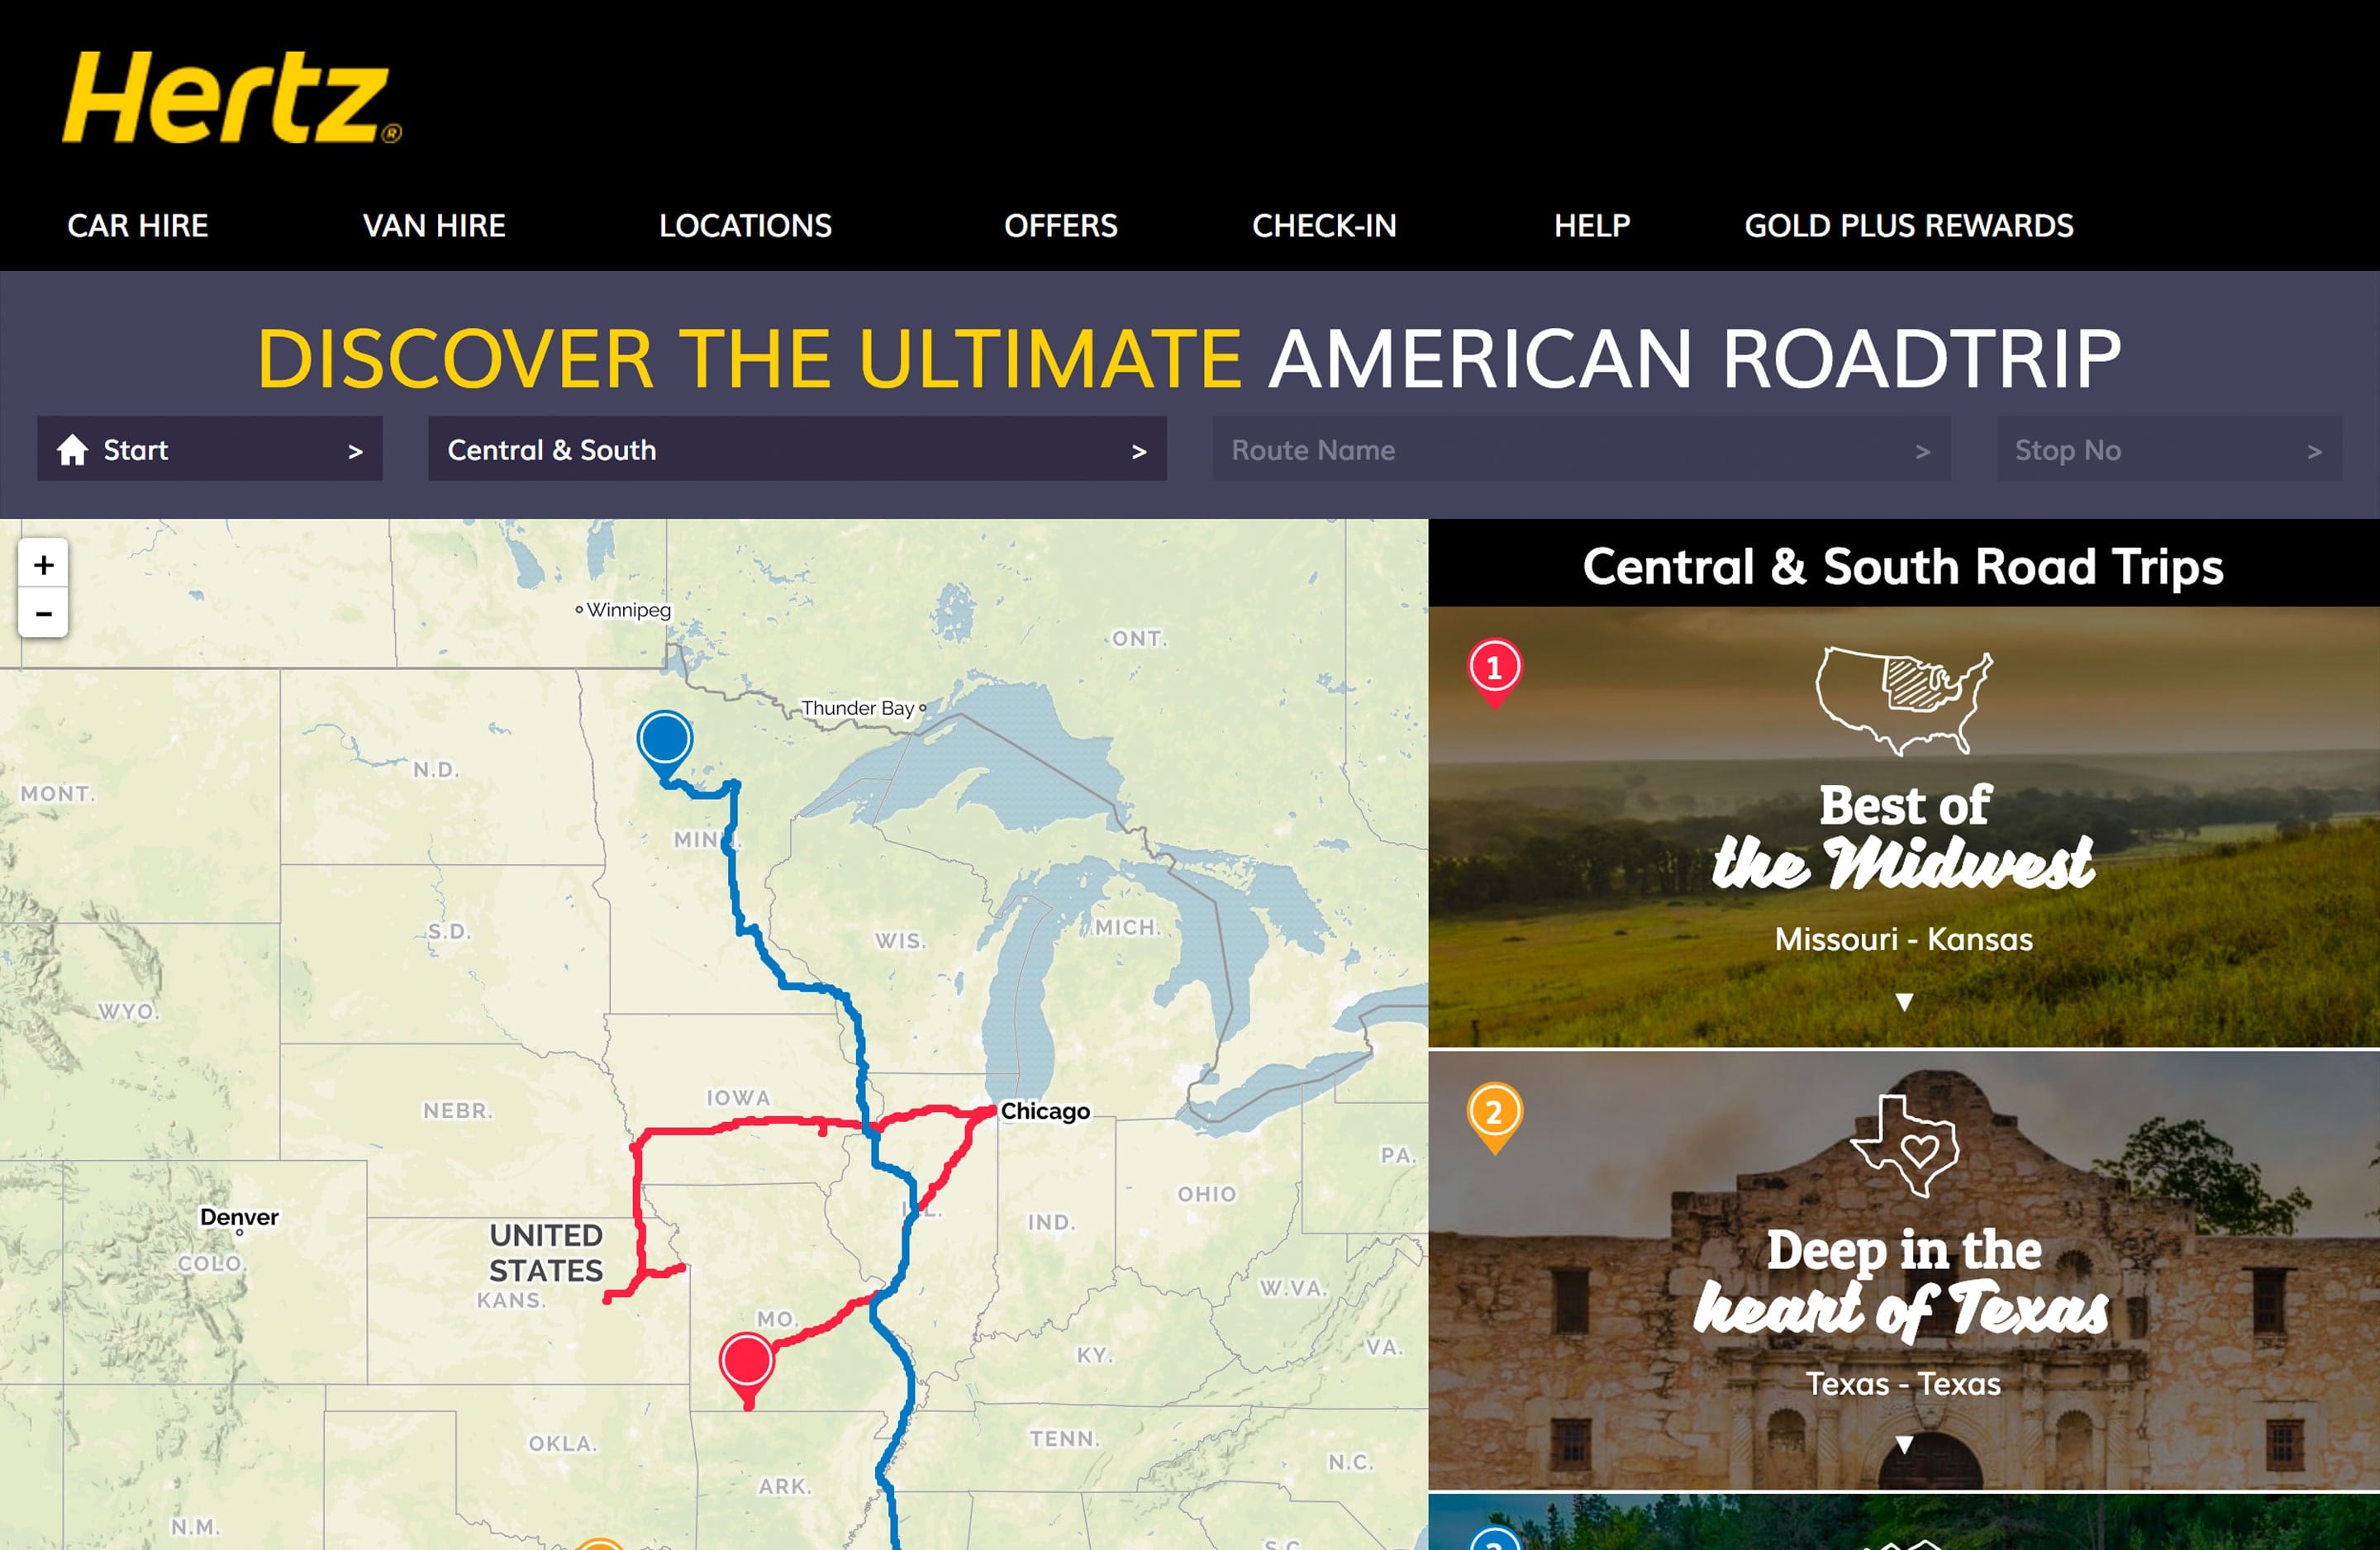Image resolution: width=2380 pixels, height=1550 pixels.
Task: Go to the LOCATIONS page
Action: tap(745, 226)
